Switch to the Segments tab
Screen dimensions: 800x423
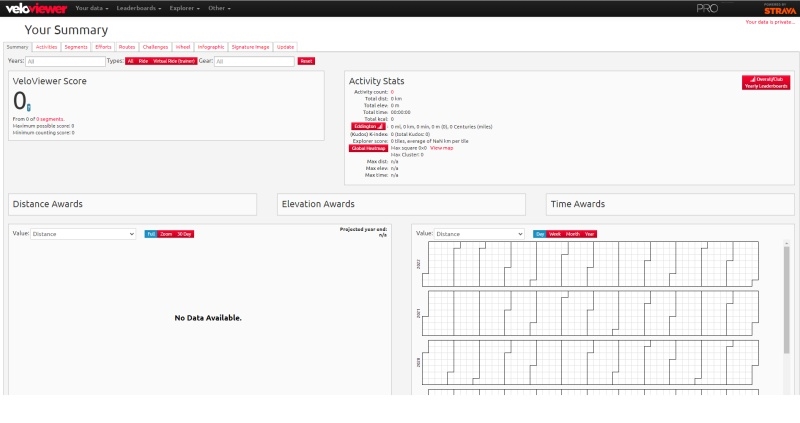76,47
